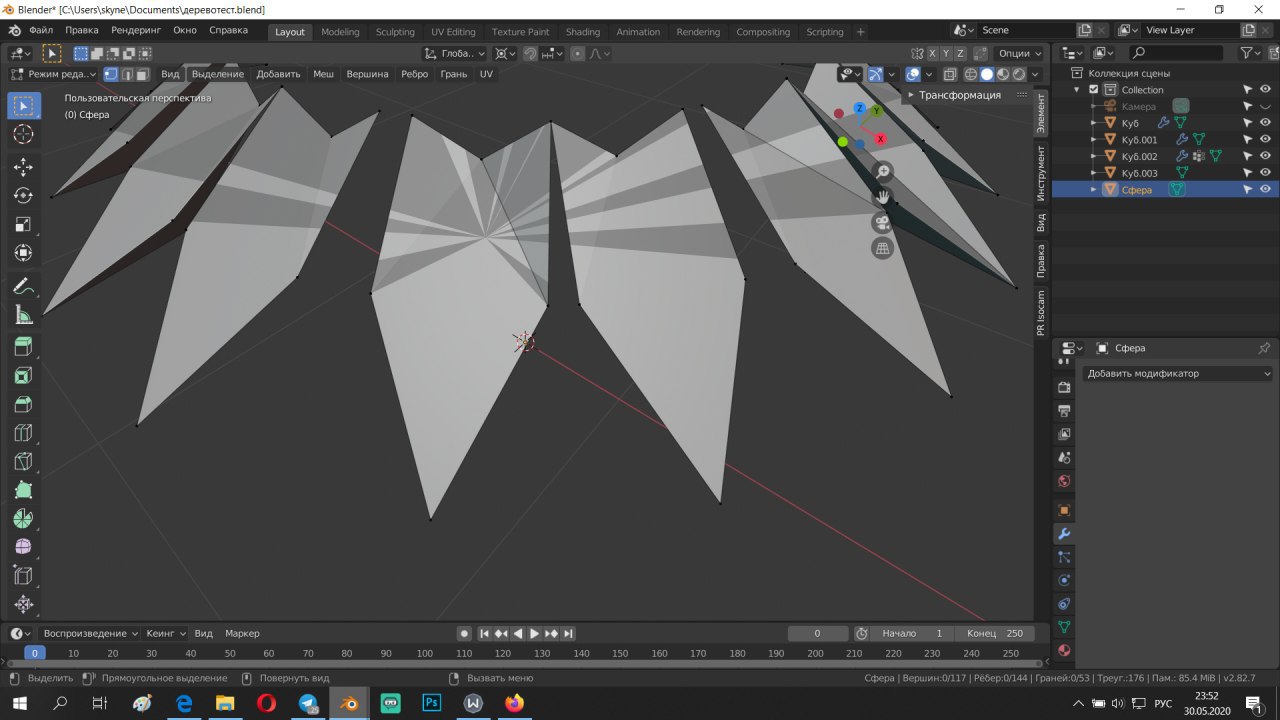Viewport: 1280px width, 720px height.
Task: Collapse the Collection tree in the outliner
Action: (1078, 90)
